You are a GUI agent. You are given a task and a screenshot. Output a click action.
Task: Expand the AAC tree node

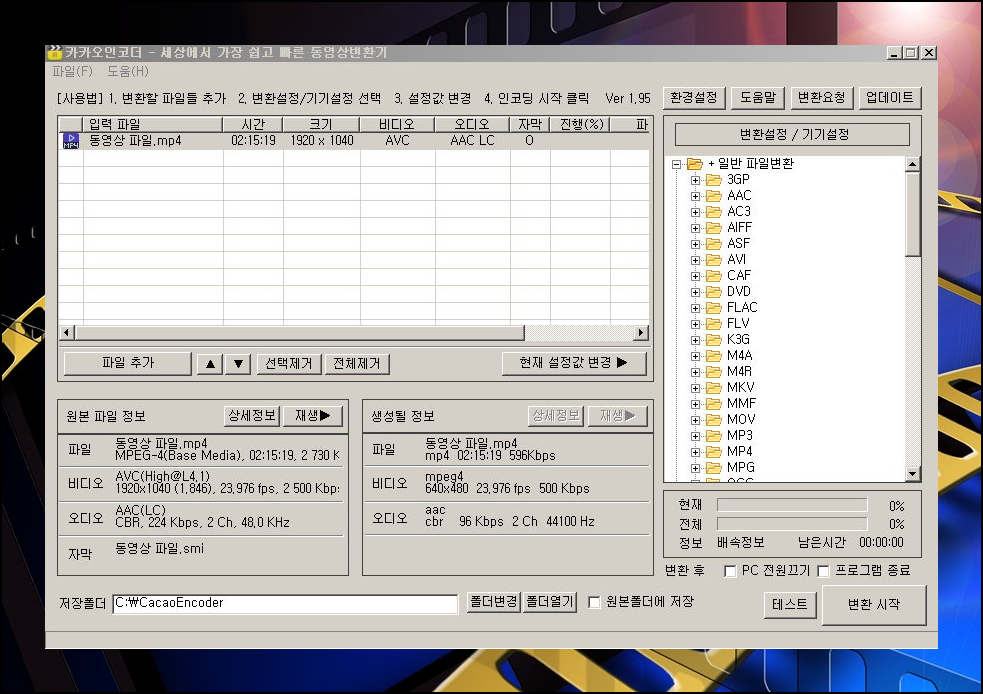click(x=695, y=196)
